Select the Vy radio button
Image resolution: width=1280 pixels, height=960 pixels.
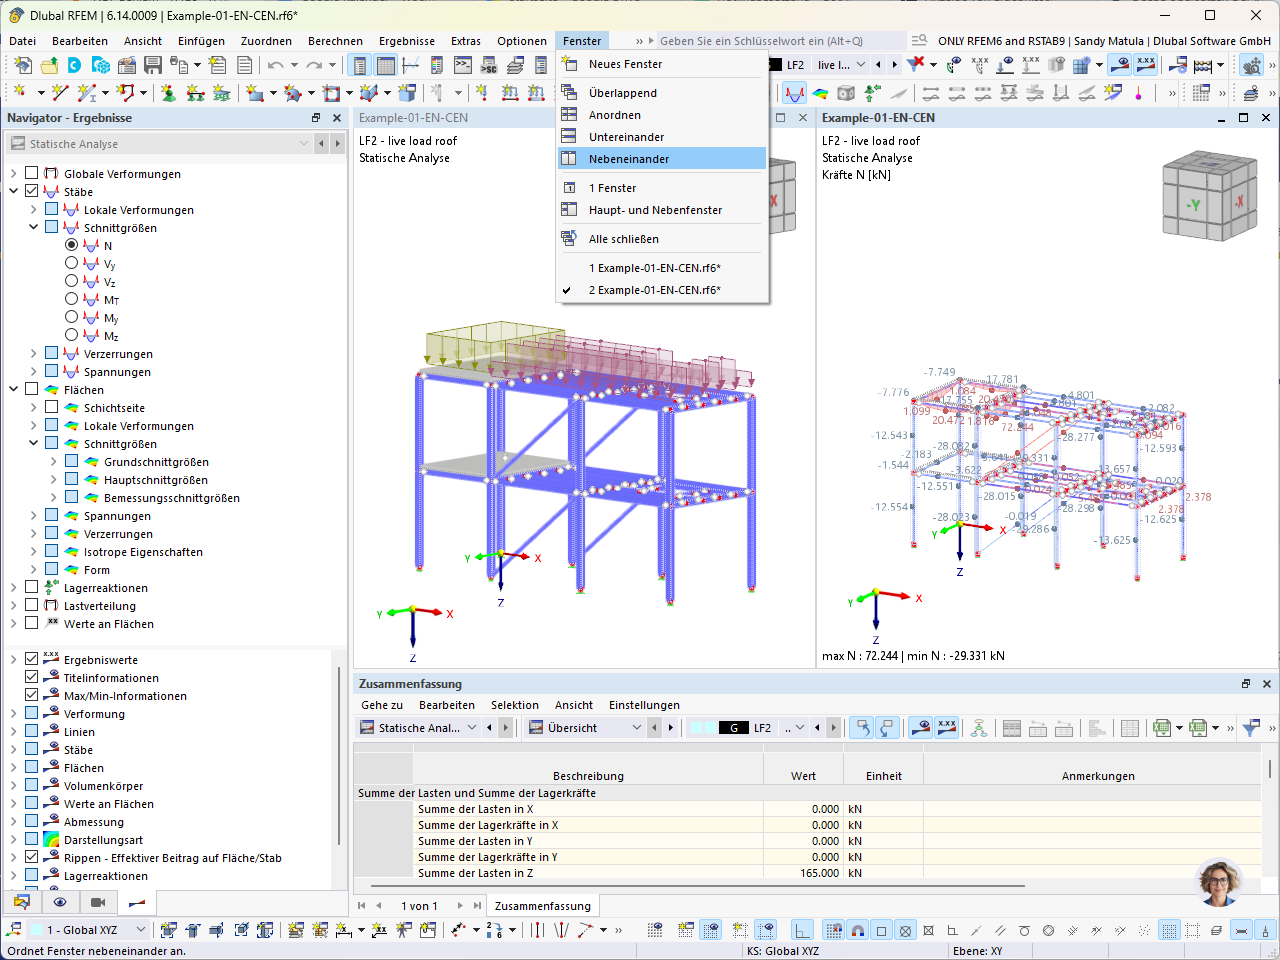click(x=71, y=264)
